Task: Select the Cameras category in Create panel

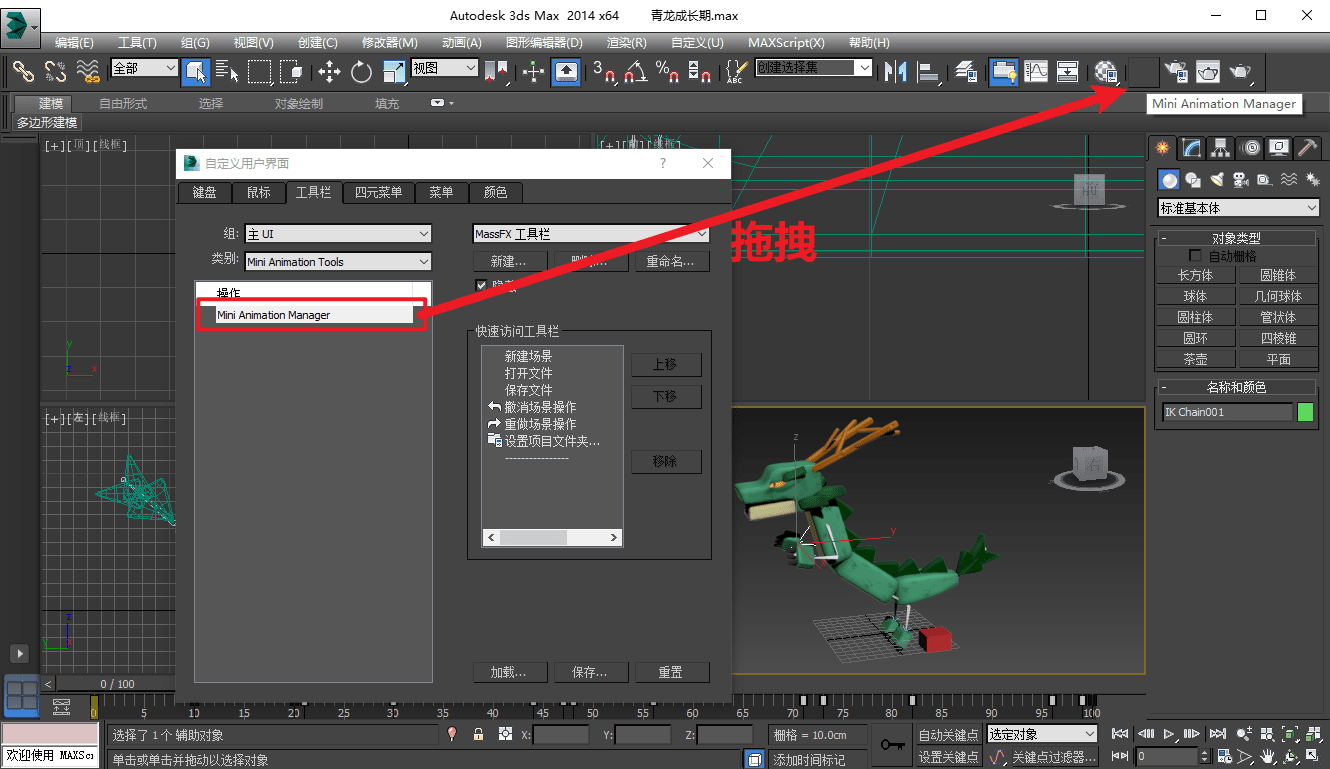Action: pos(1241,180)
